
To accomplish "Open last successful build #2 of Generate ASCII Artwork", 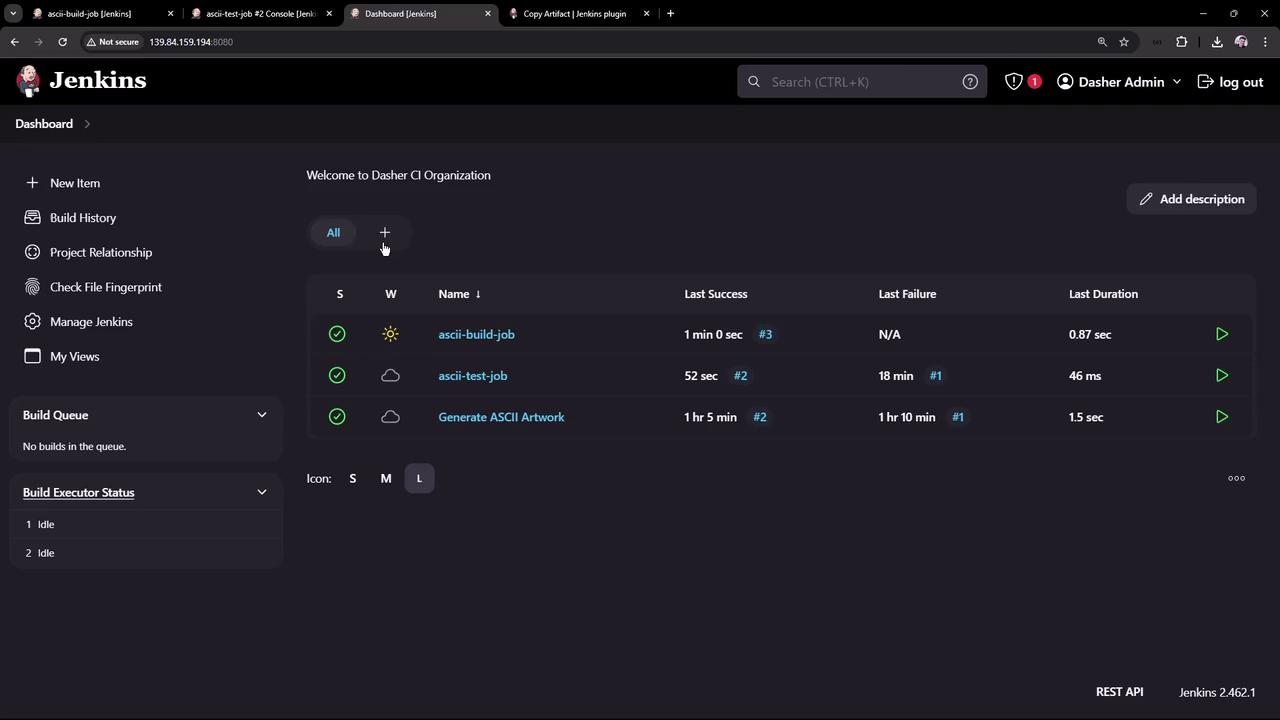I will (x=759, y=417).
